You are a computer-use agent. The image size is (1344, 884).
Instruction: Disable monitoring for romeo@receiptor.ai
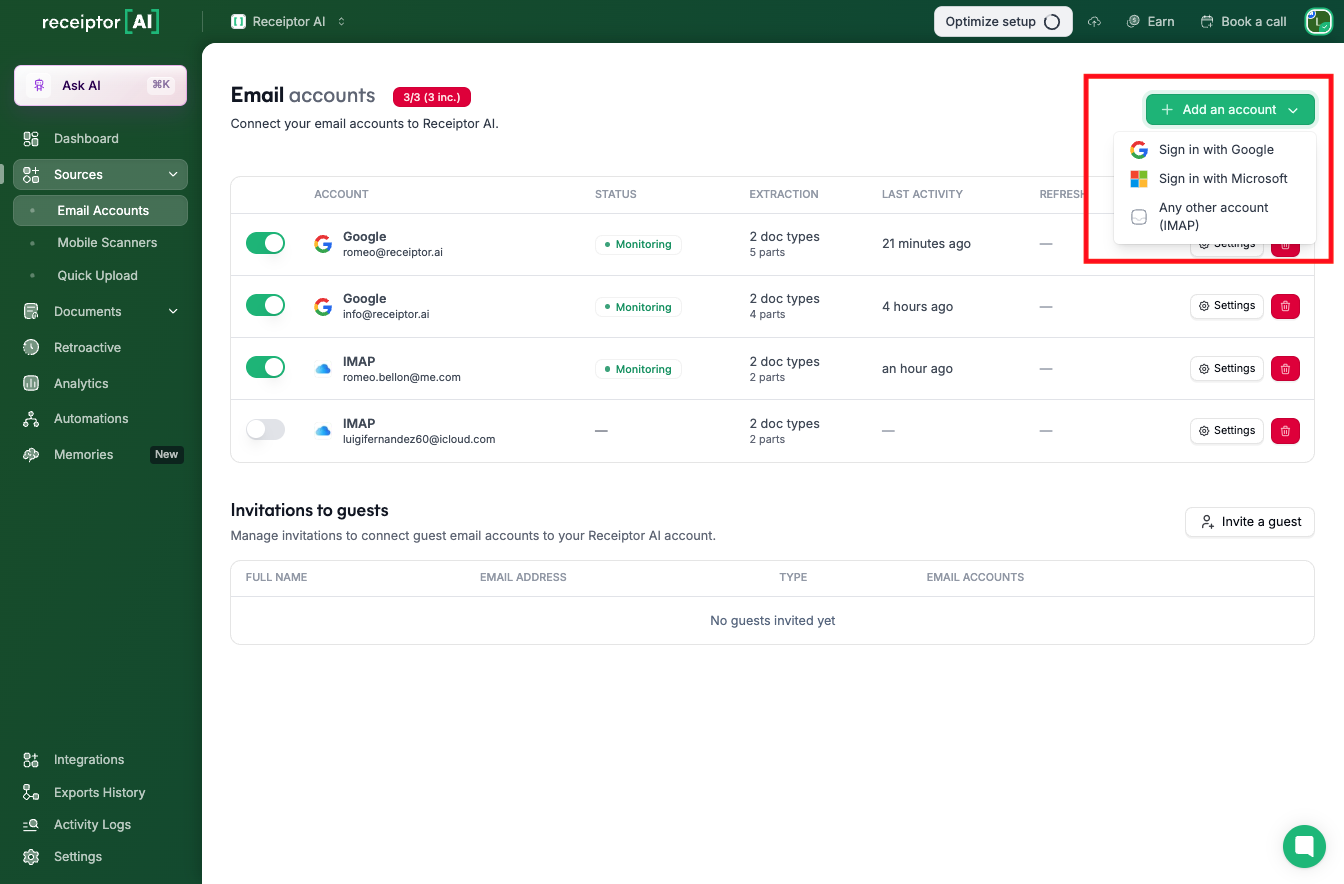pyautogui.click(x=265, y=244)
